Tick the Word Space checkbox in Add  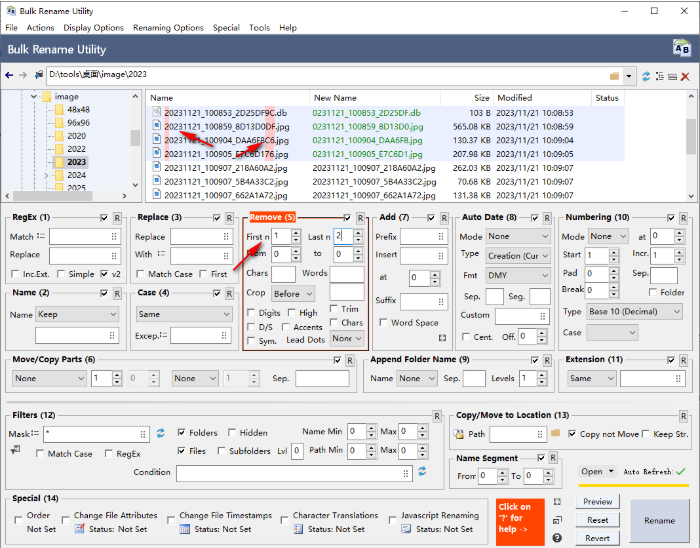point(383,322)
